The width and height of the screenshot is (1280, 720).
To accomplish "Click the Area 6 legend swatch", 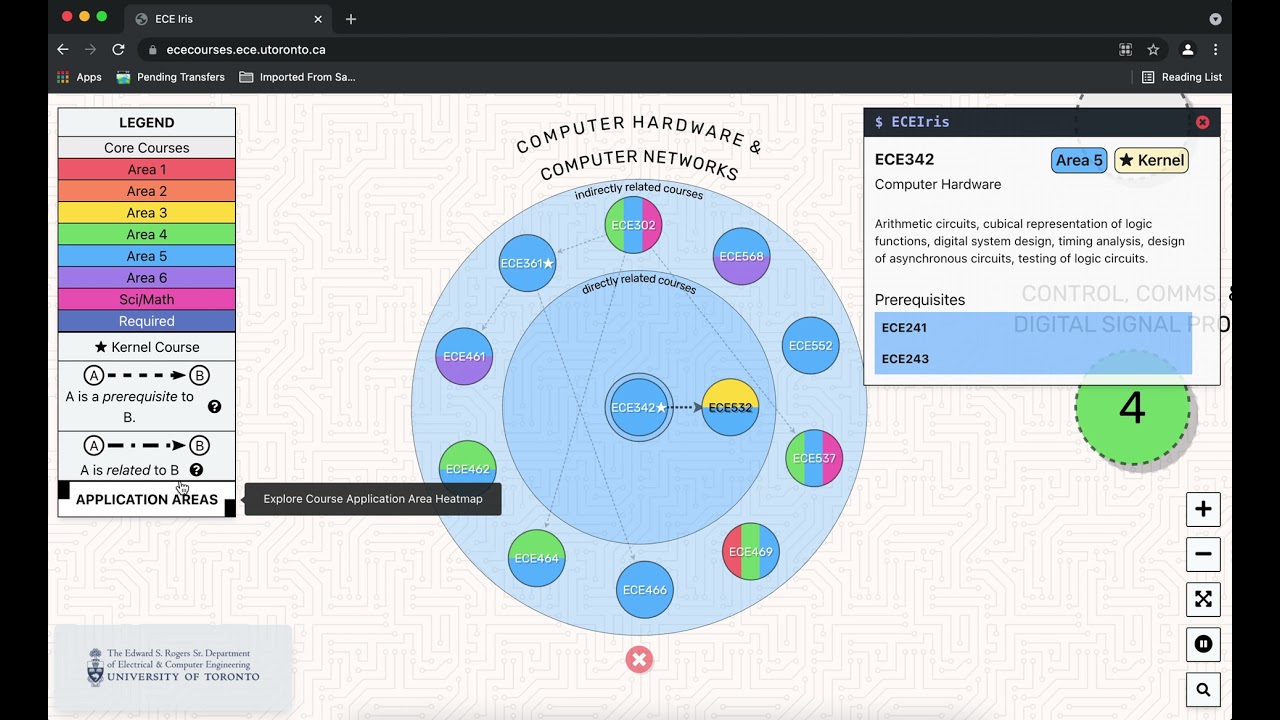I will [147, 278].
